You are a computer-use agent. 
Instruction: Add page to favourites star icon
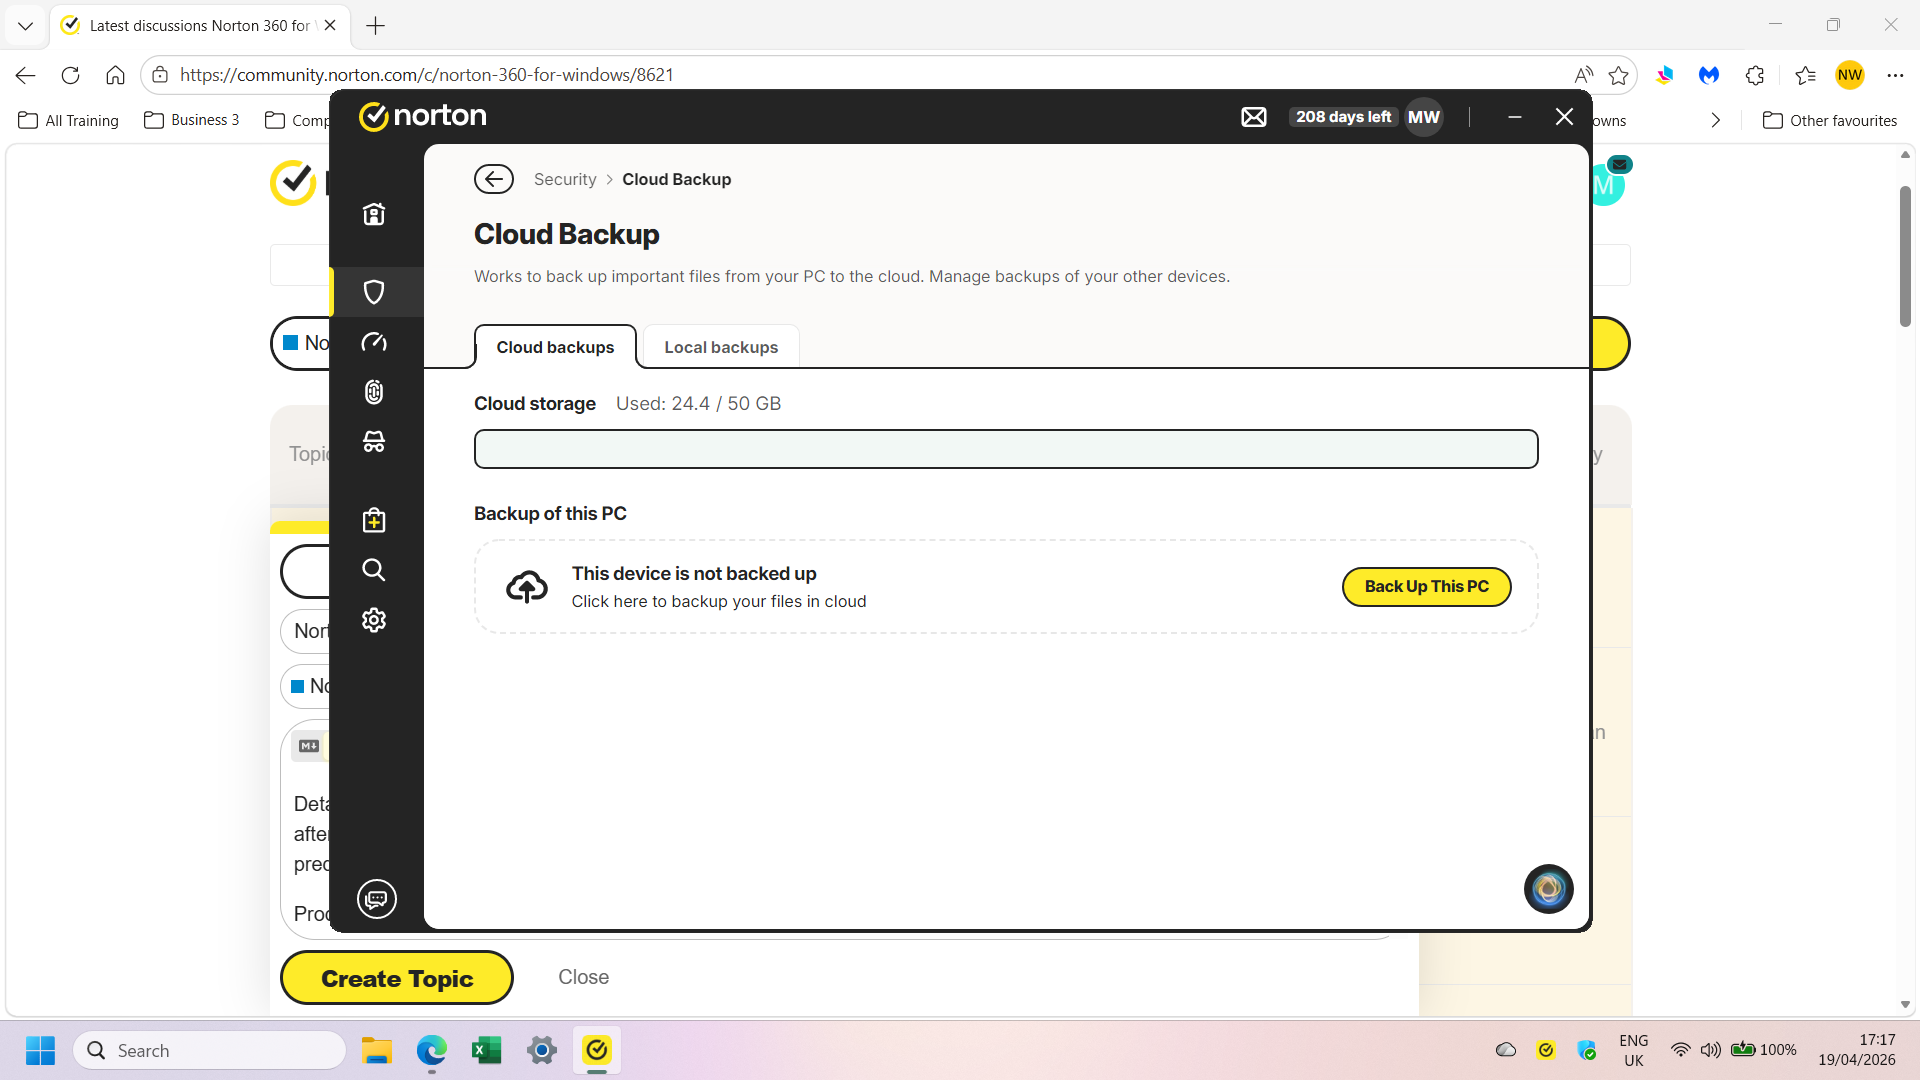1619,75
